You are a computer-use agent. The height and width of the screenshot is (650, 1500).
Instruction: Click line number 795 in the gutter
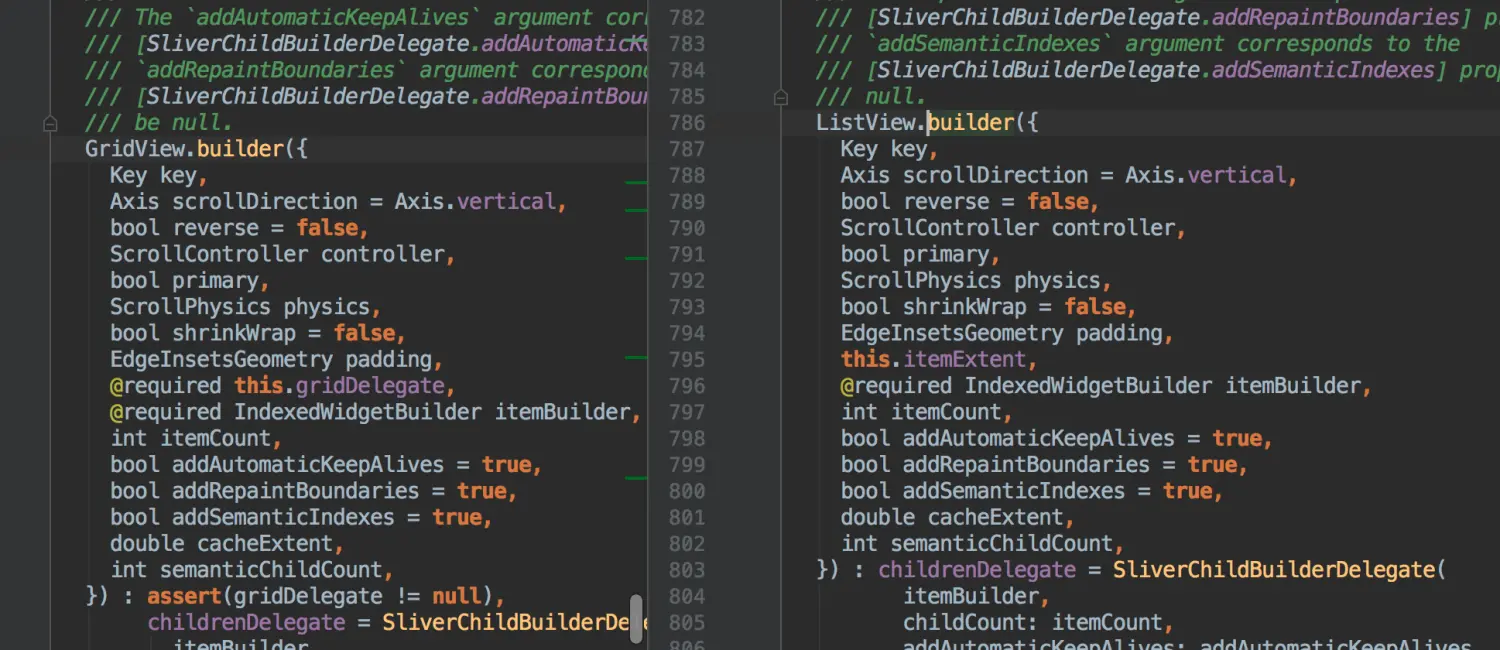pyautogui.click(x=686, y=360)
